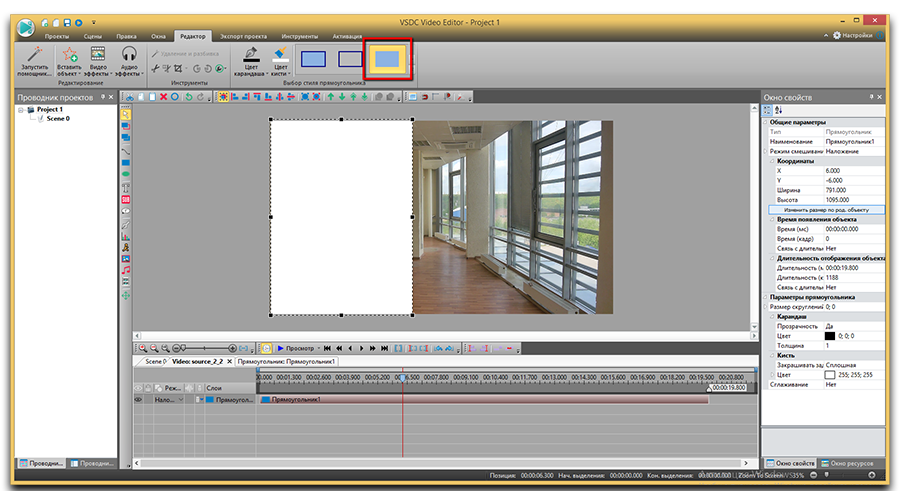Select the text T tool in the left toolbar
Screen dimensions: 900x491
point(126,188)
